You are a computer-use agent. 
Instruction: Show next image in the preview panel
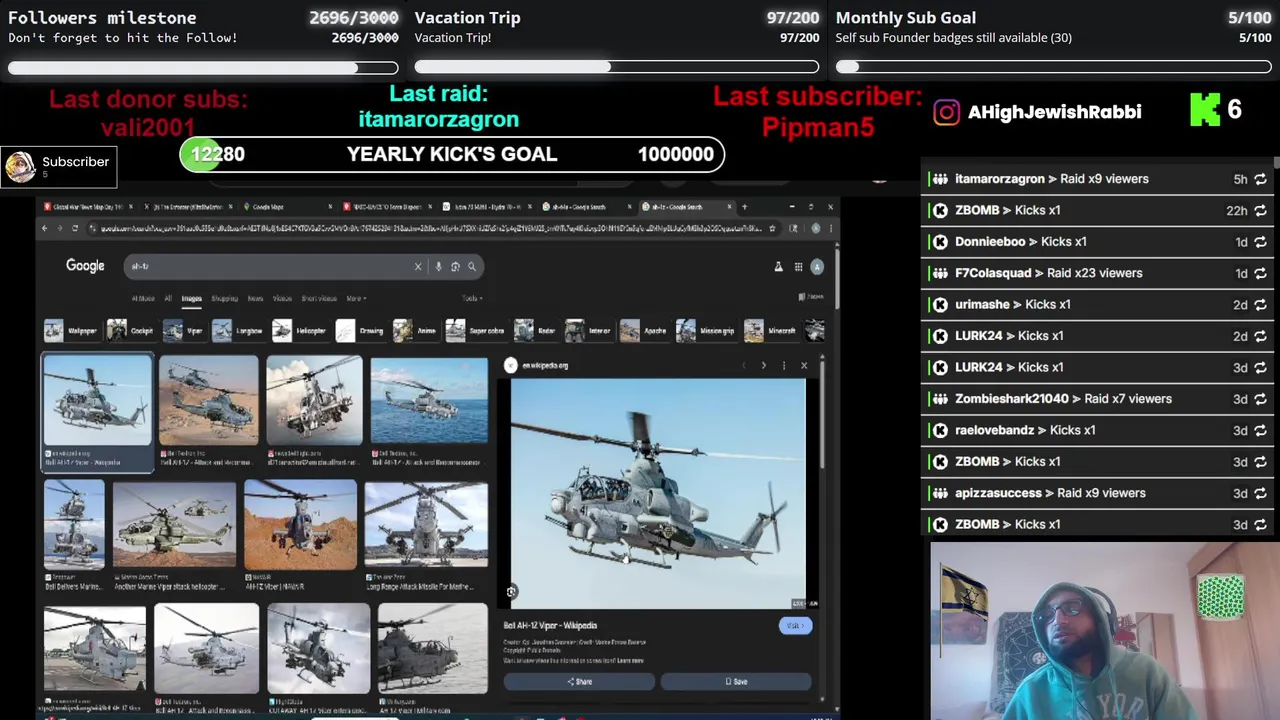pos(764,365)
